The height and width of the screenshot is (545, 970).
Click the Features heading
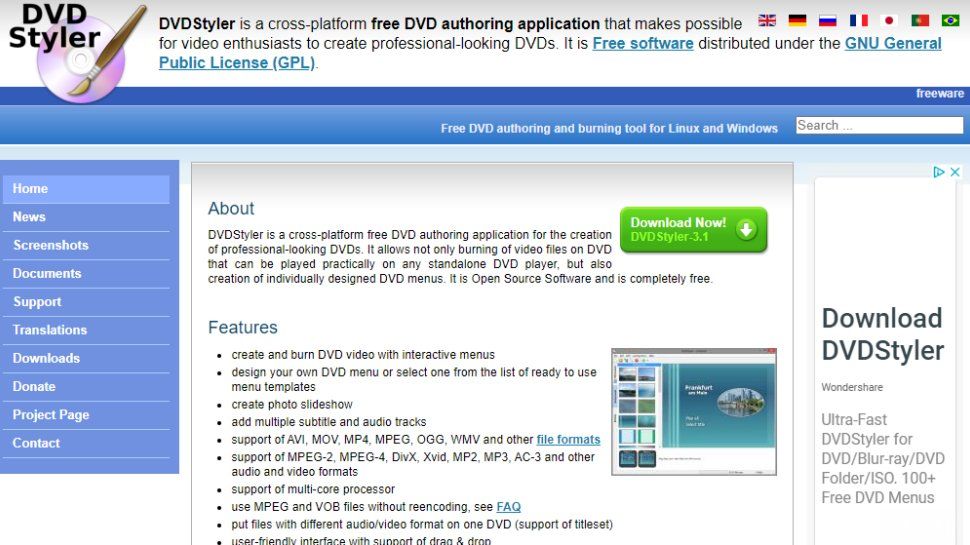pos(242,327)
